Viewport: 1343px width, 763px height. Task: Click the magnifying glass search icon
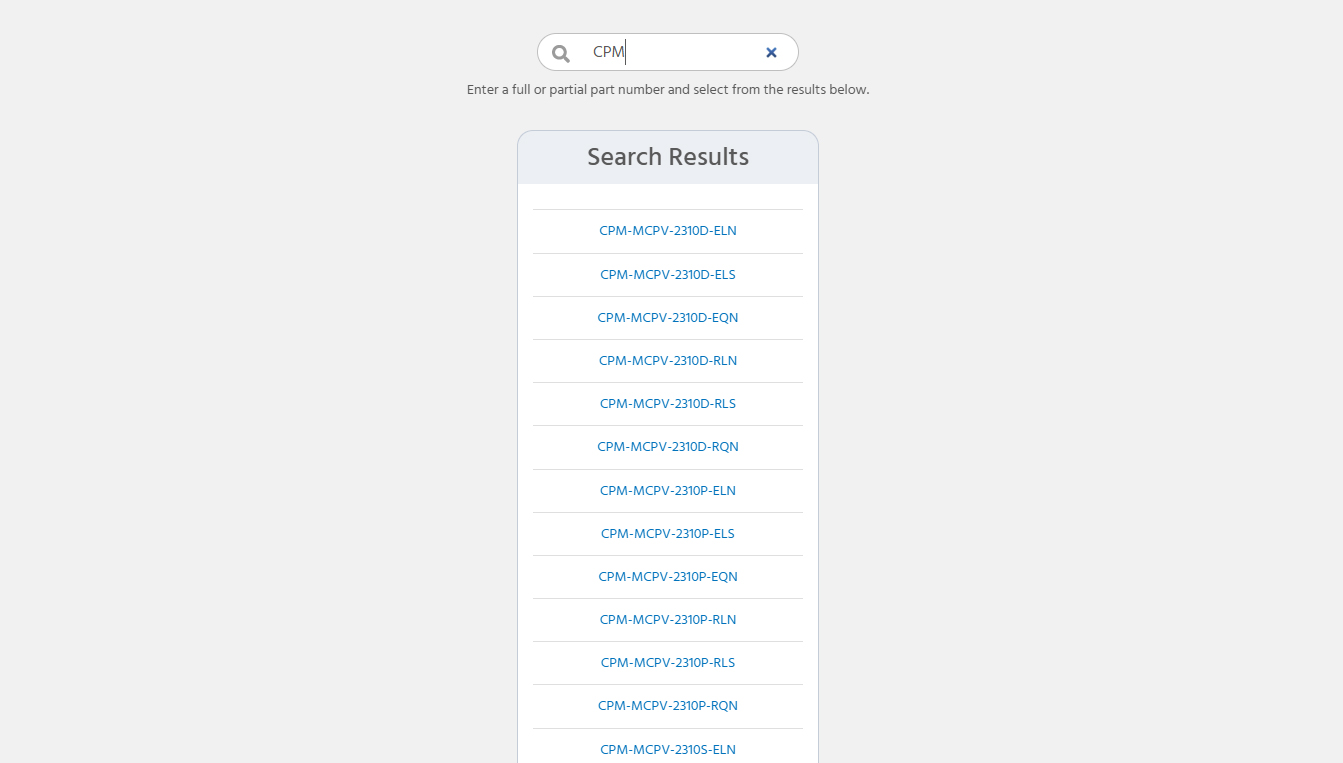click(x=560, y=52)
